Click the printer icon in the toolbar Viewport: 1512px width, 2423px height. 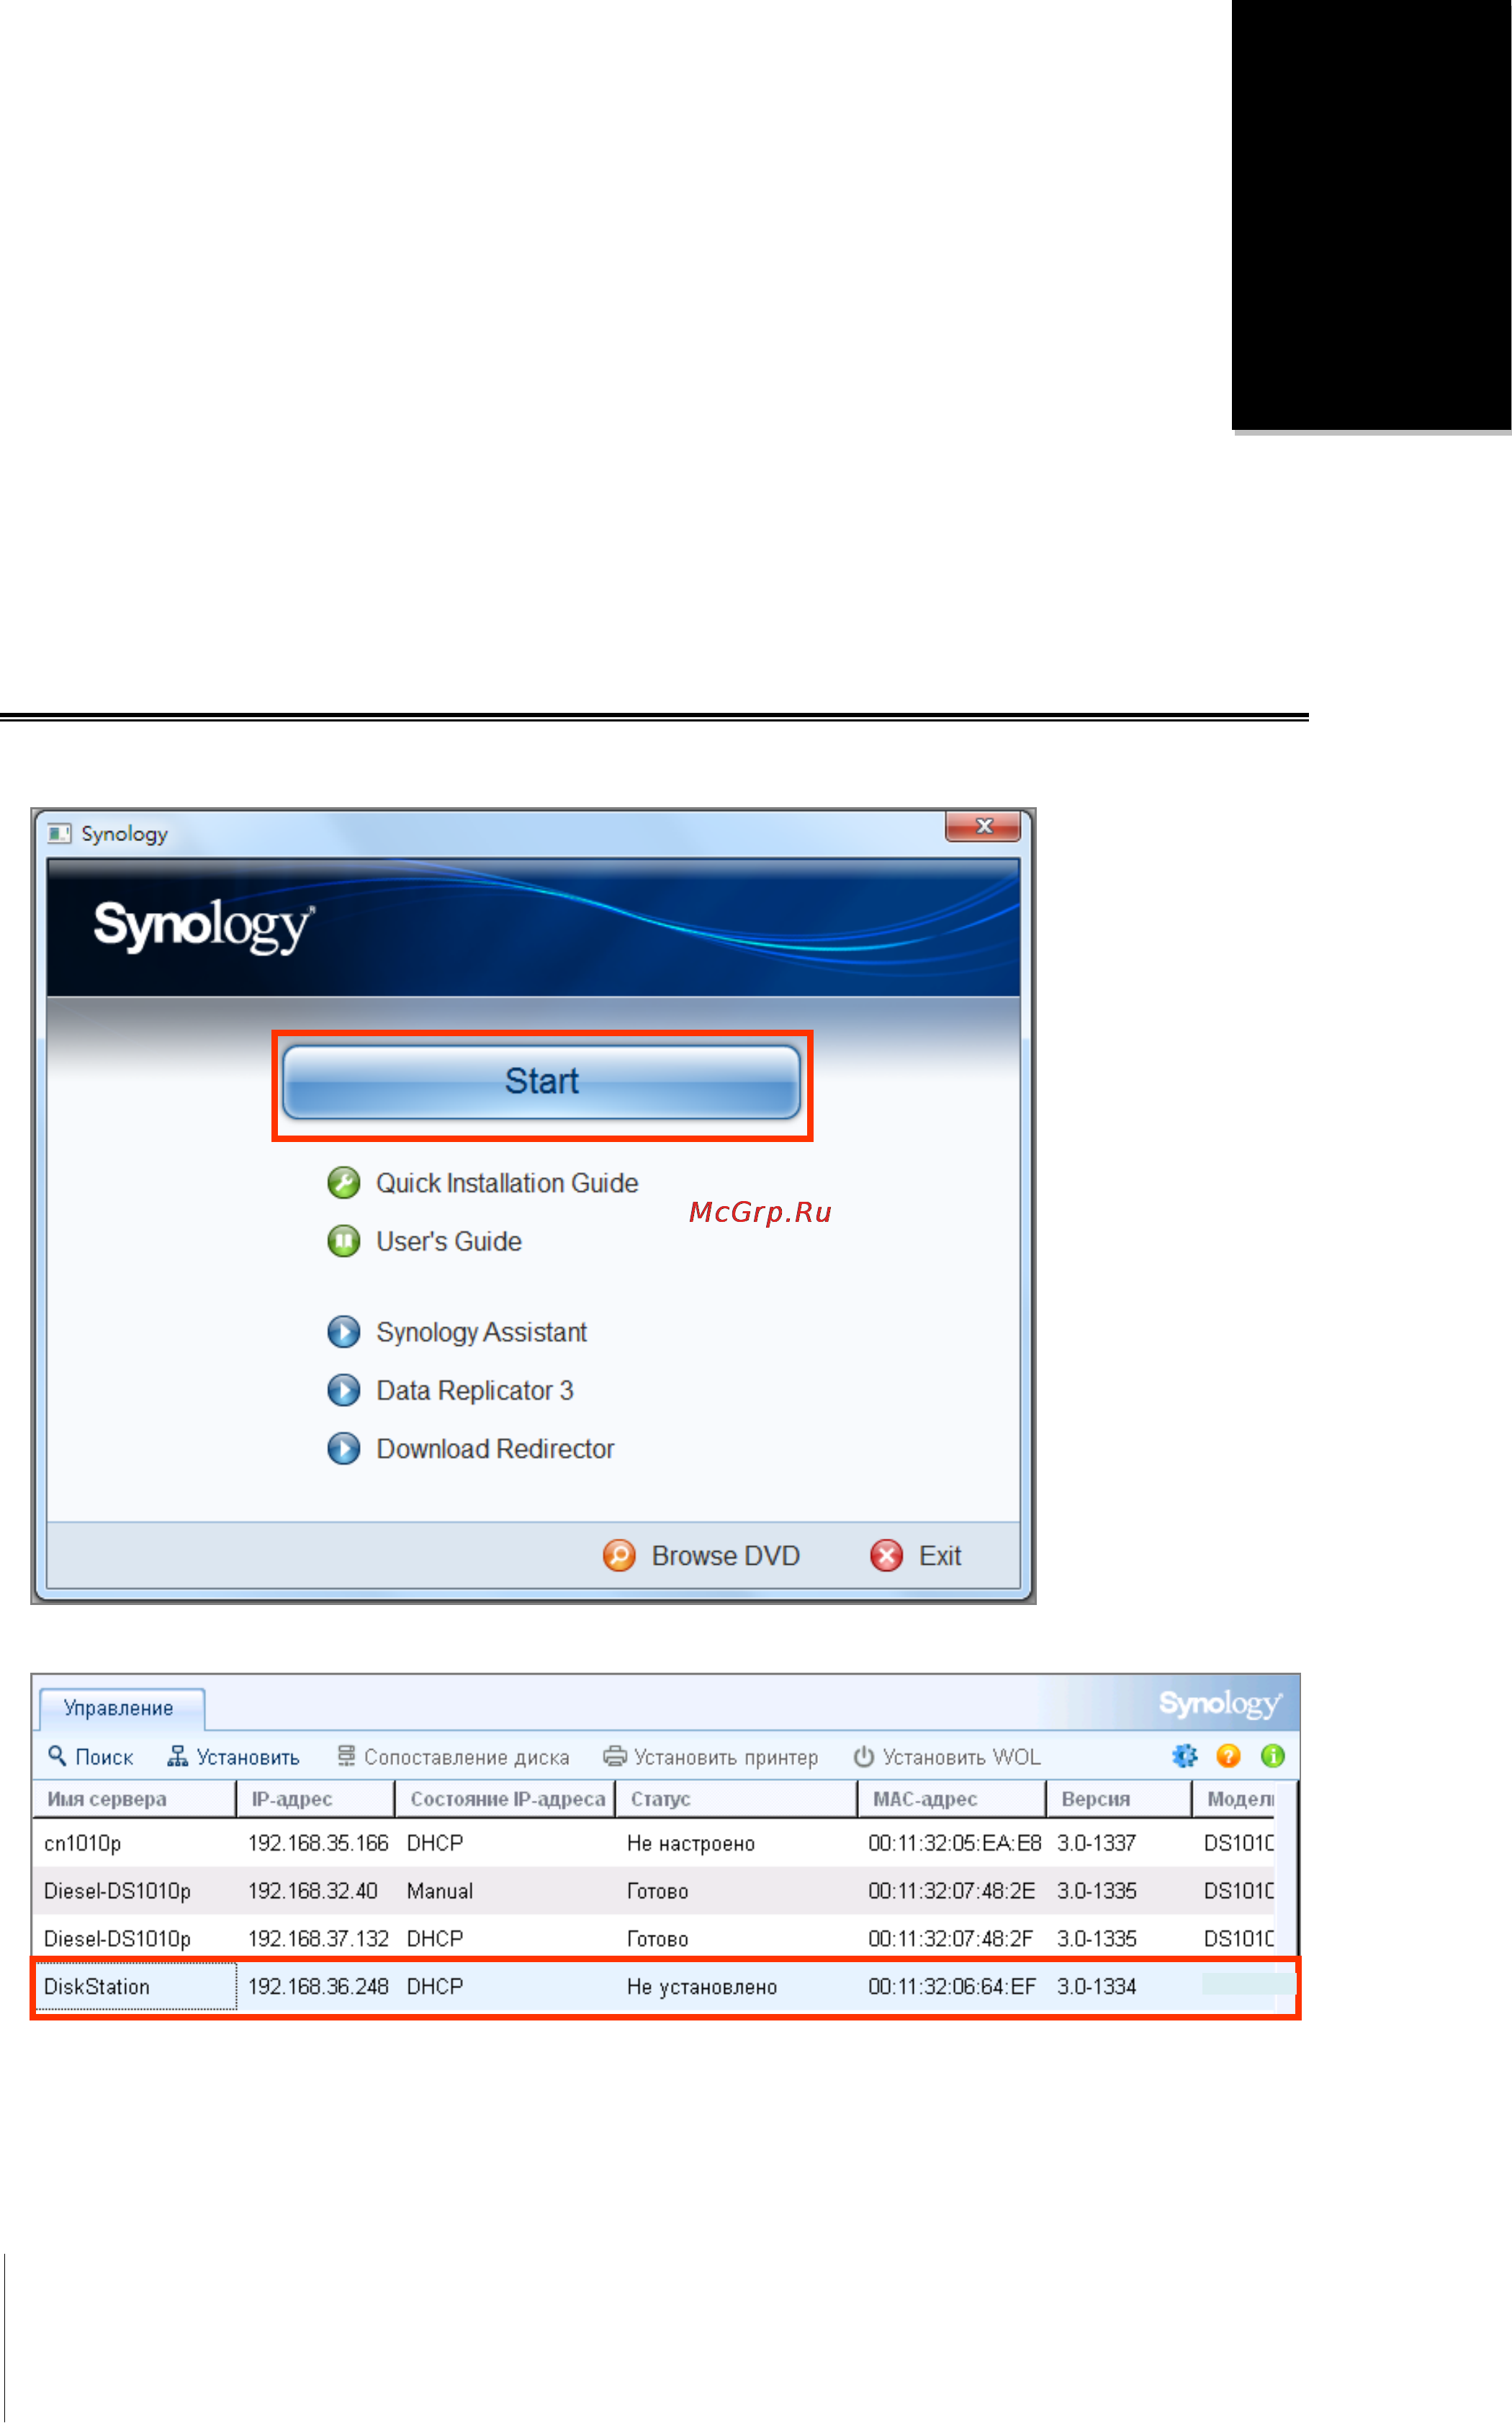615,1756
